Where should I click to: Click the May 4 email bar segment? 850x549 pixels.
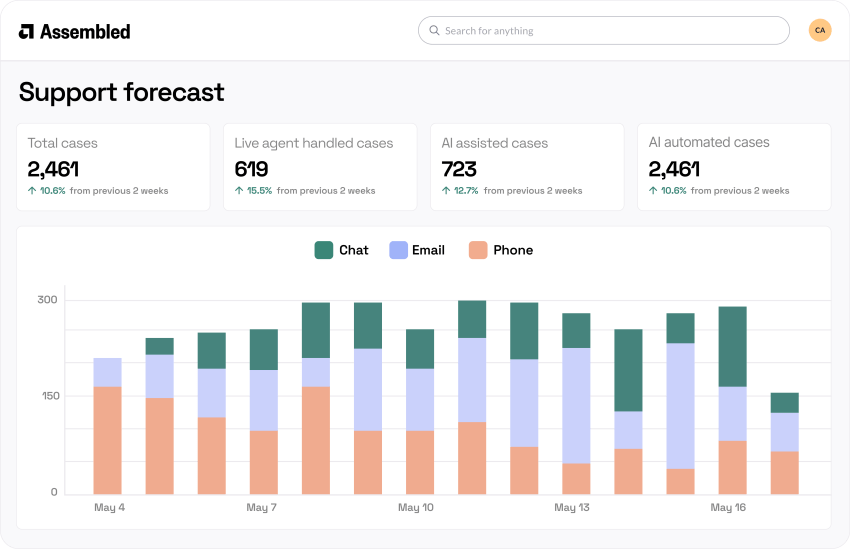click(107, 372)
